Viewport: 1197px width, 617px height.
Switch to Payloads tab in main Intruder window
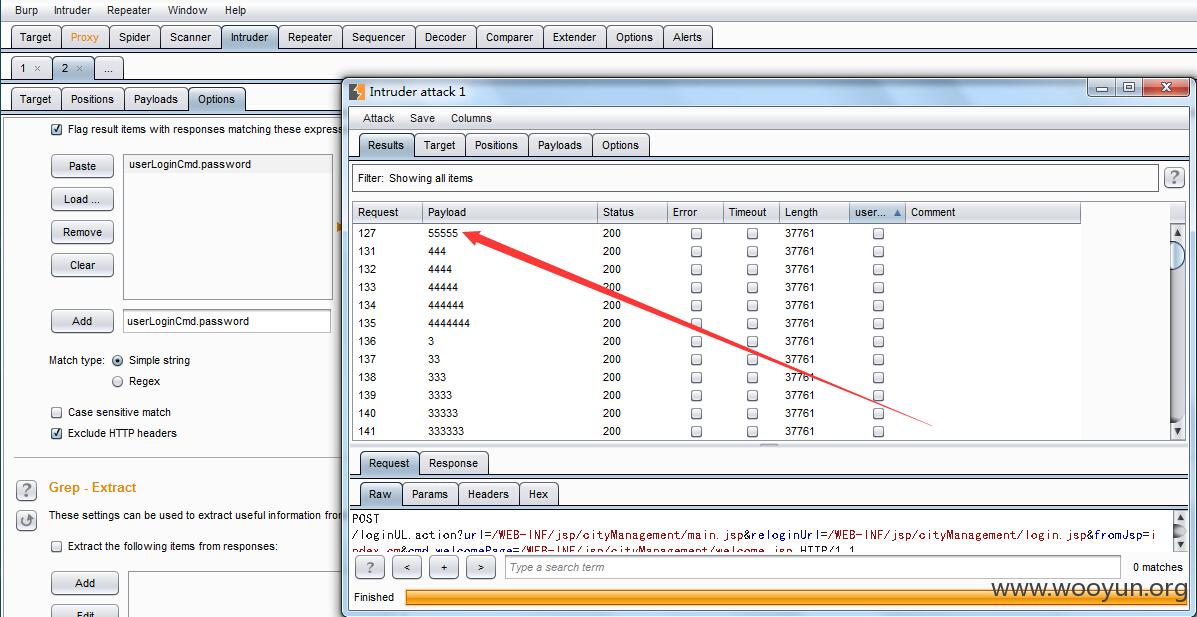(156, 99)
